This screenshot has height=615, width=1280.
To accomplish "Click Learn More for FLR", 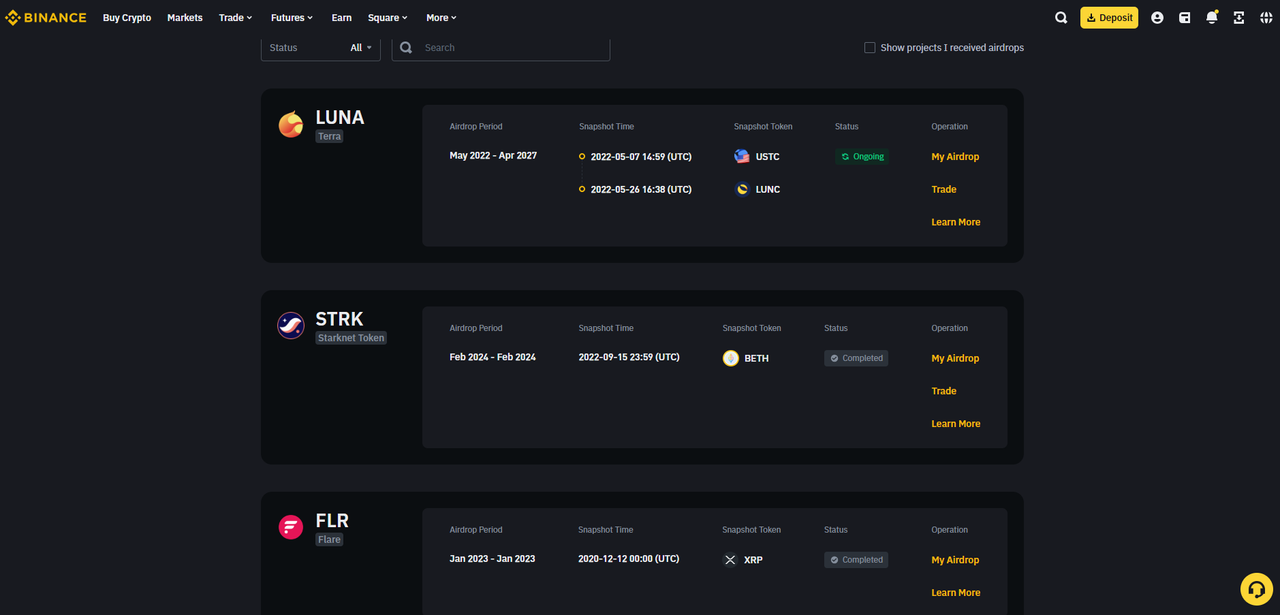I will (x=956, y=593).
